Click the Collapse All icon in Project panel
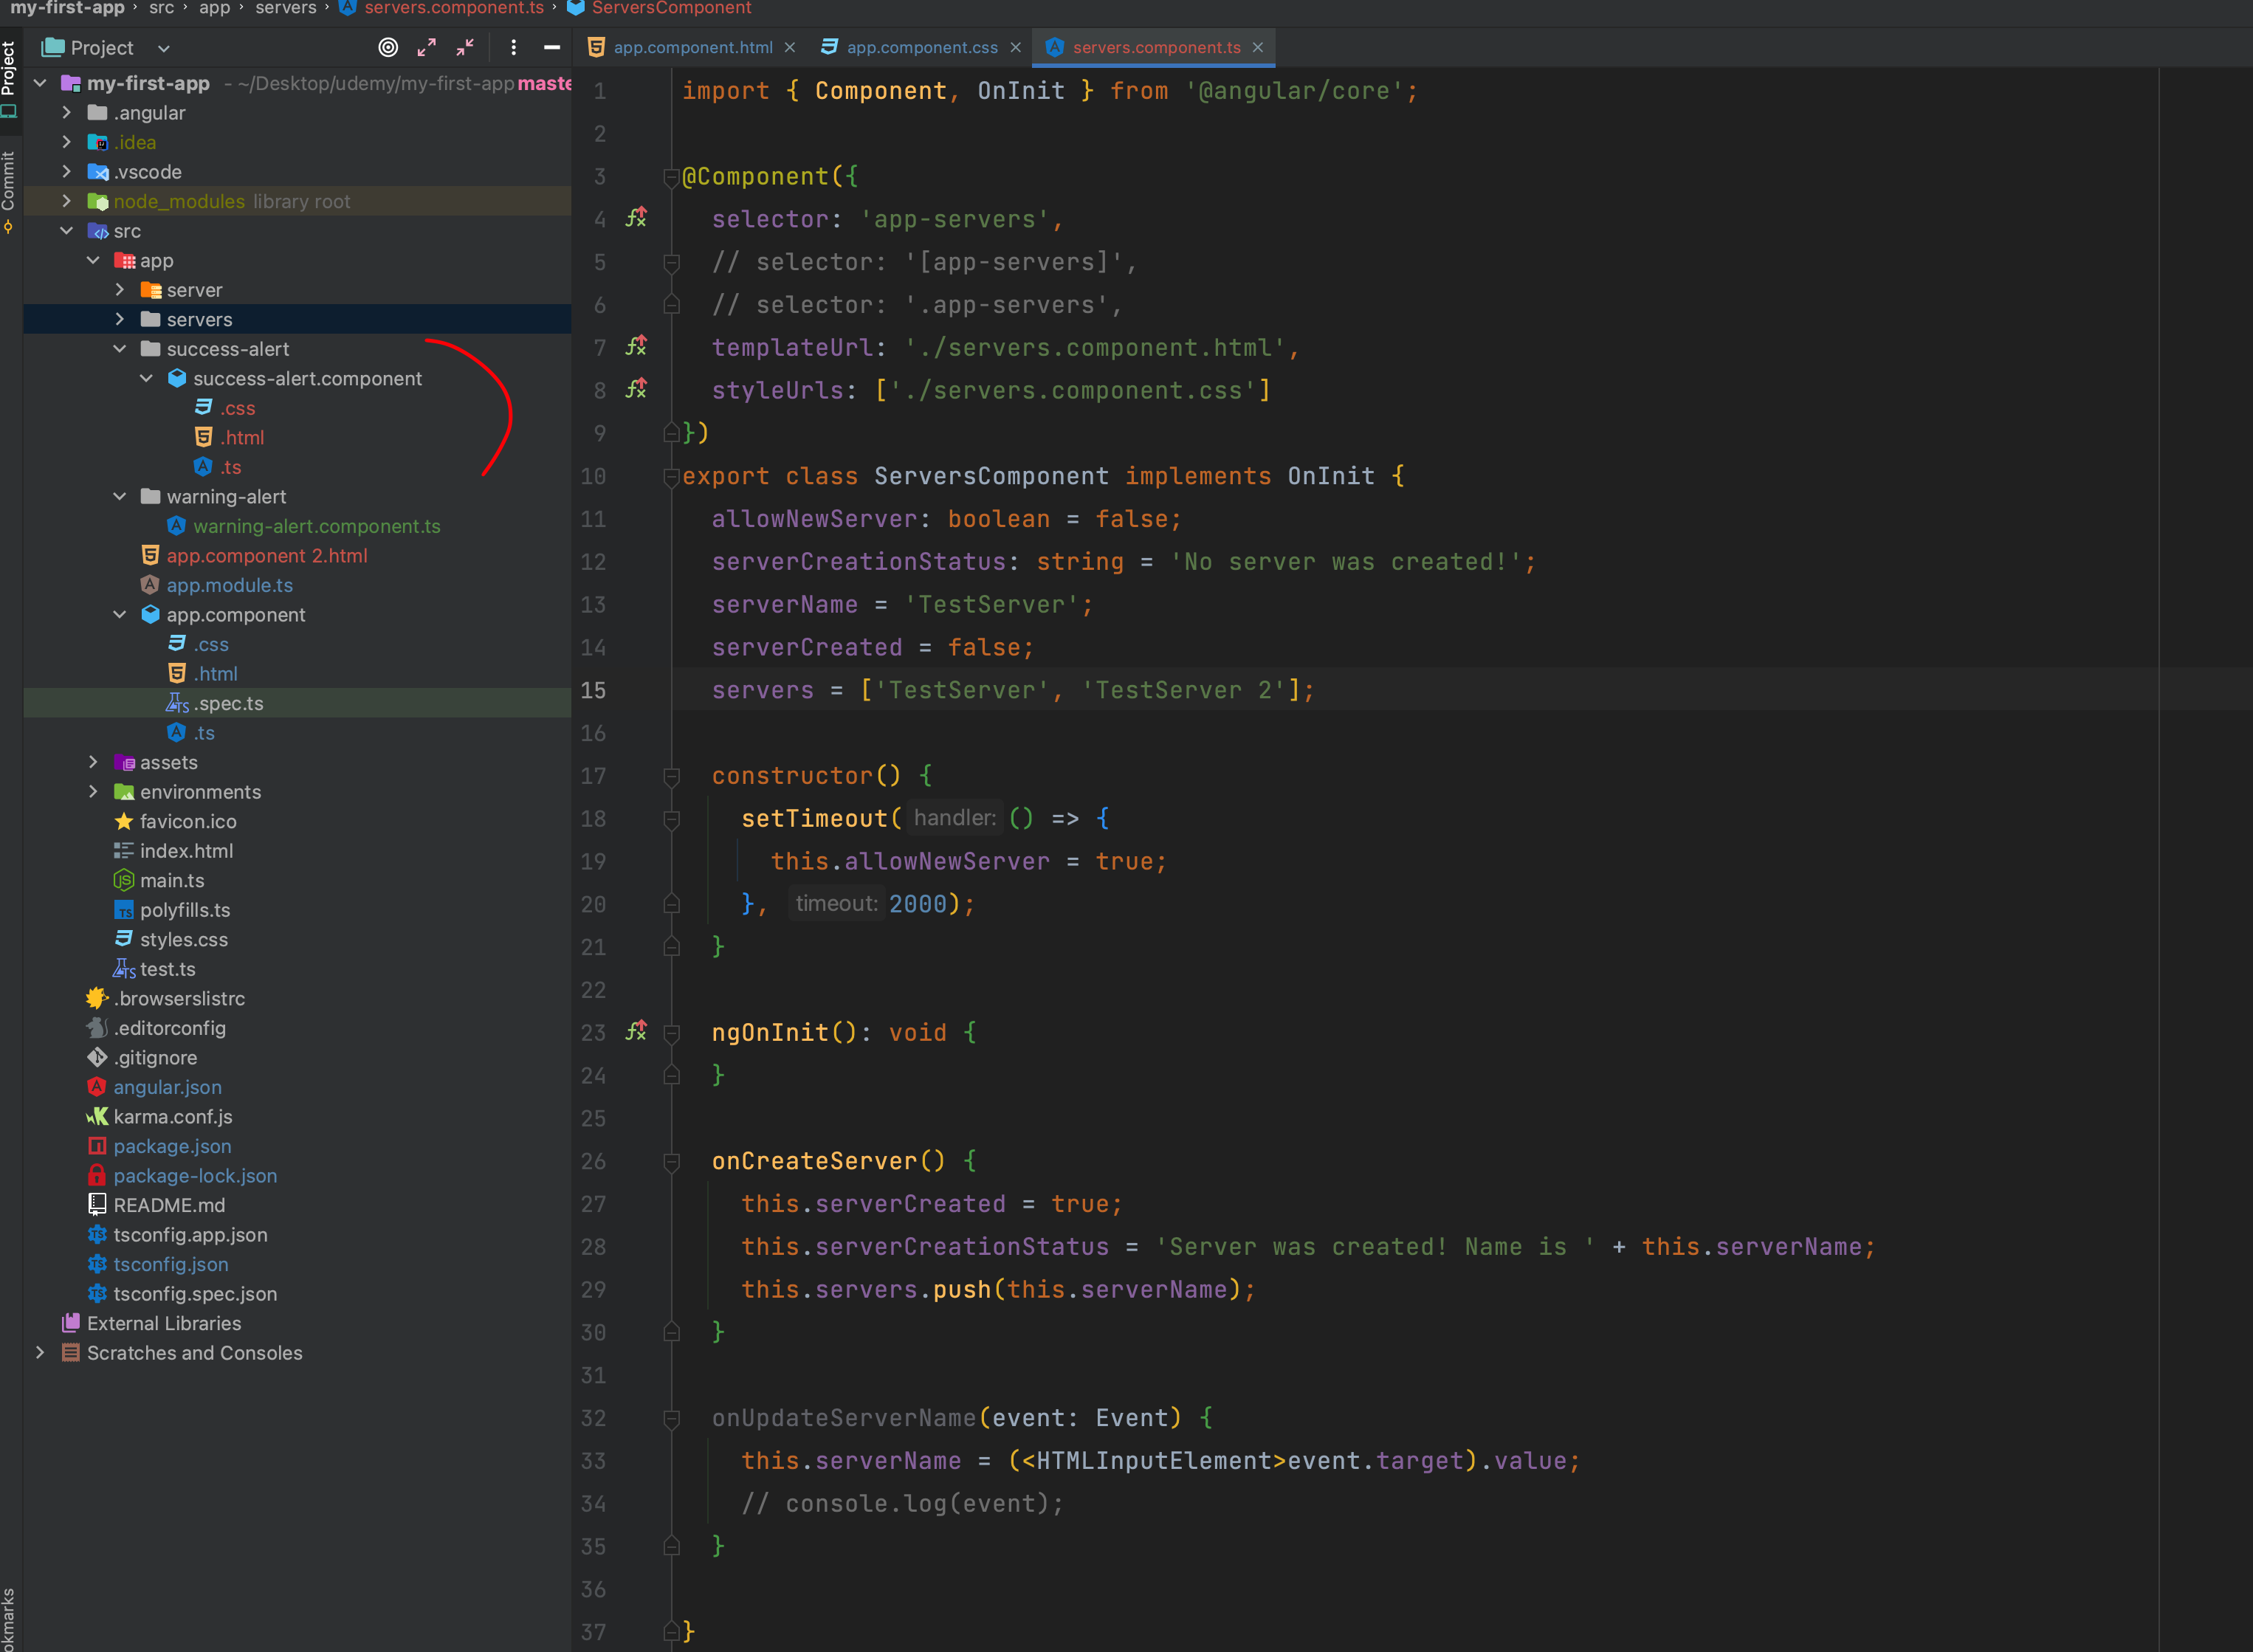 click(x=465, y=47)
